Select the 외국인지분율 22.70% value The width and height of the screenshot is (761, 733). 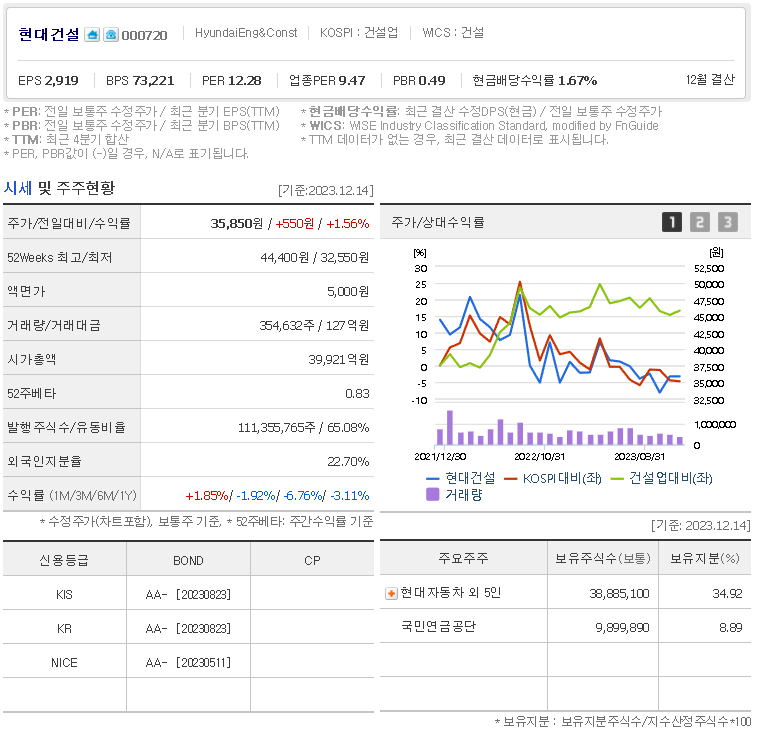click(x=348, y=461)
